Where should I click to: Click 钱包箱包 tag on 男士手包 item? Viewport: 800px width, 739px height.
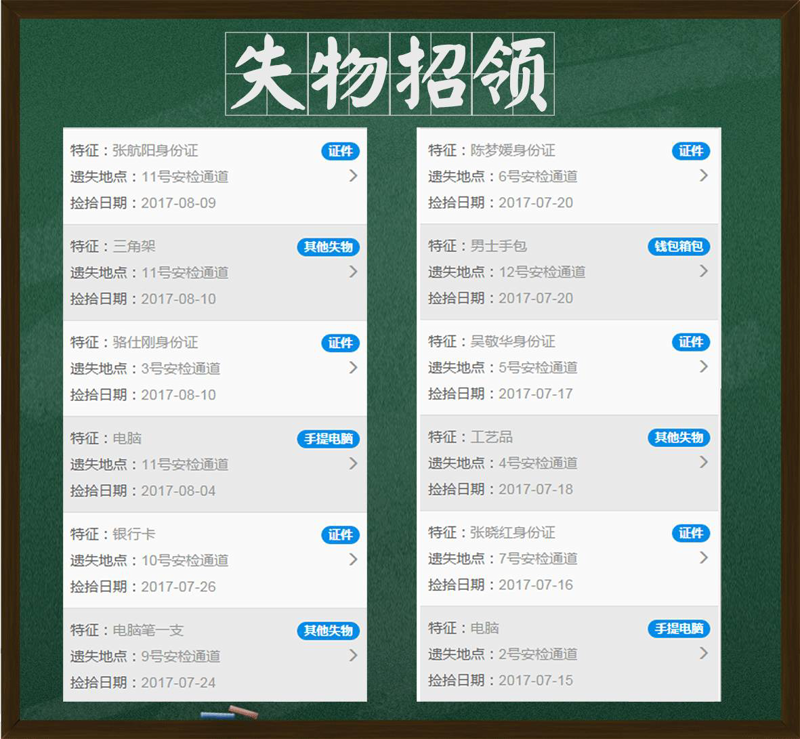[679, 247]
